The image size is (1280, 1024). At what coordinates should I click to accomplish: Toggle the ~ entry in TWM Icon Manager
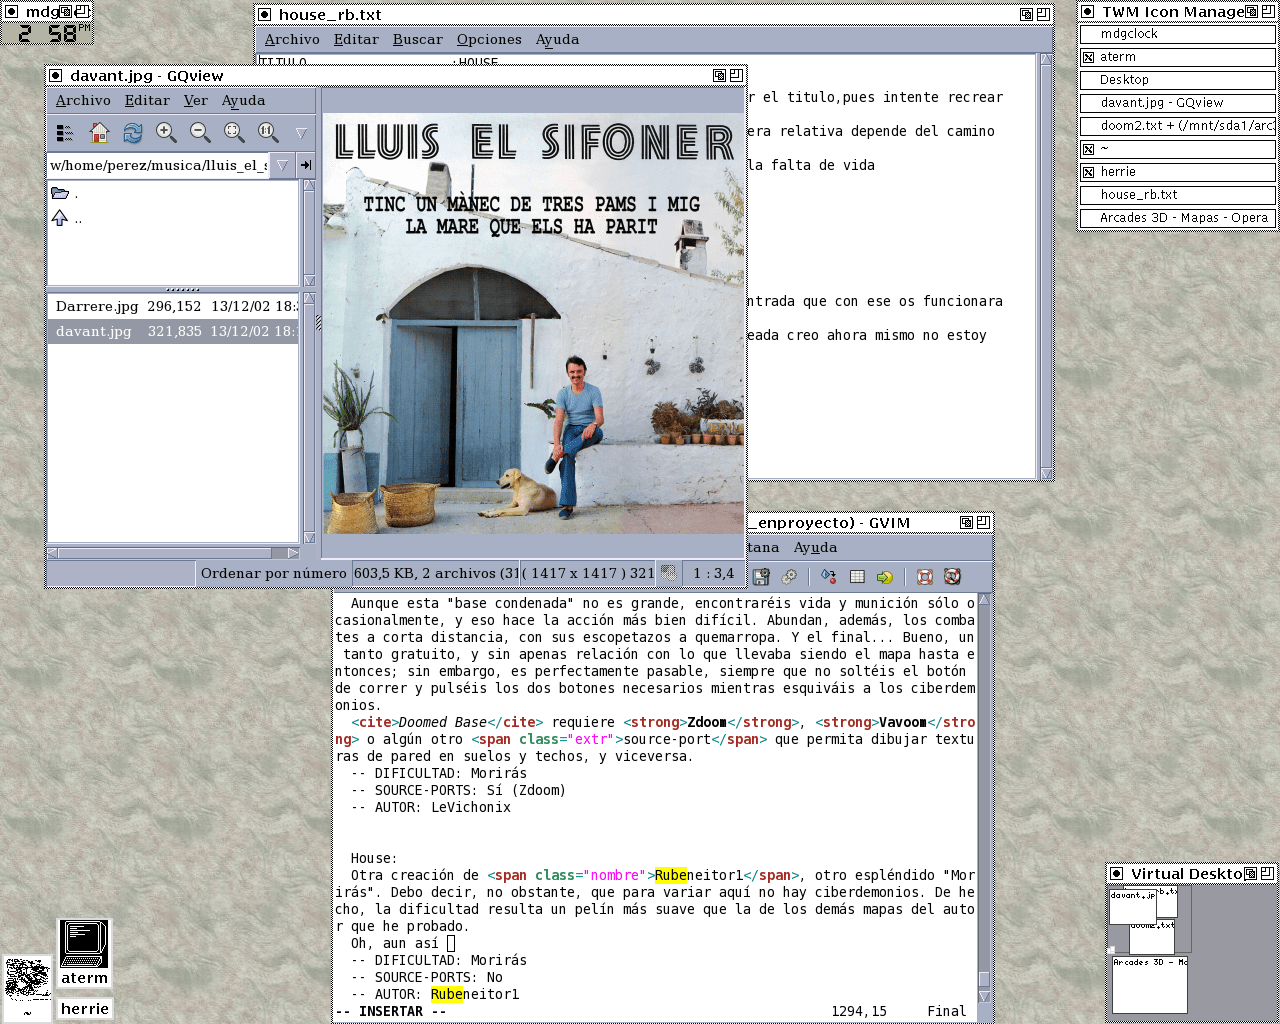pyautogui.click(x=1178, y=149)
